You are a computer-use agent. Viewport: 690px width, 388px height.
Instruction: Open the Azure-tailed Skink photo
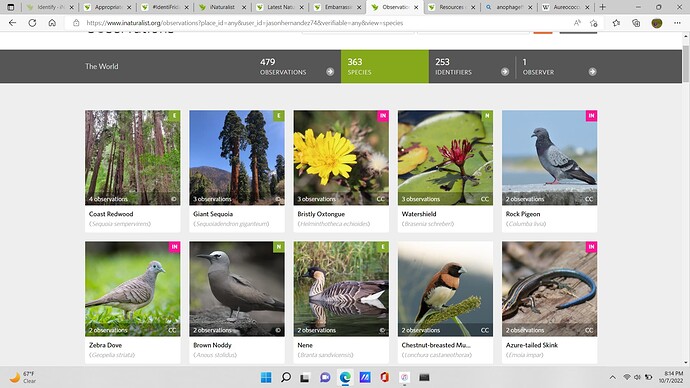[x=549, y=289]
